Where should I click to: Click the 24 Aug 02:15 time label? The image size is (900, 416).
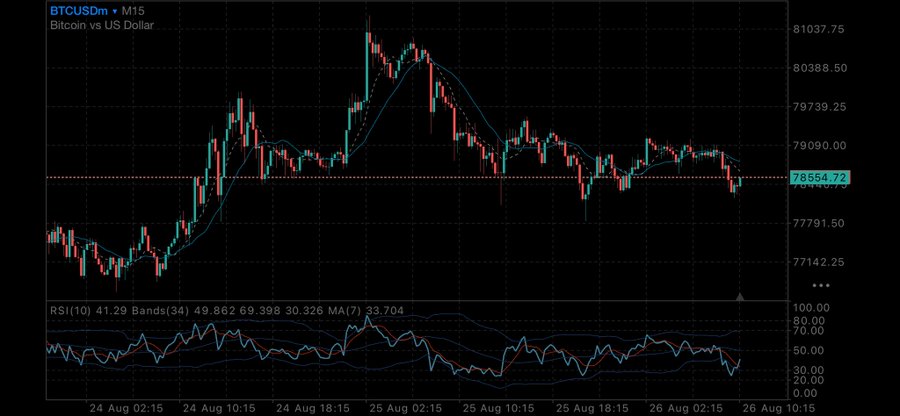pos(126,408)
